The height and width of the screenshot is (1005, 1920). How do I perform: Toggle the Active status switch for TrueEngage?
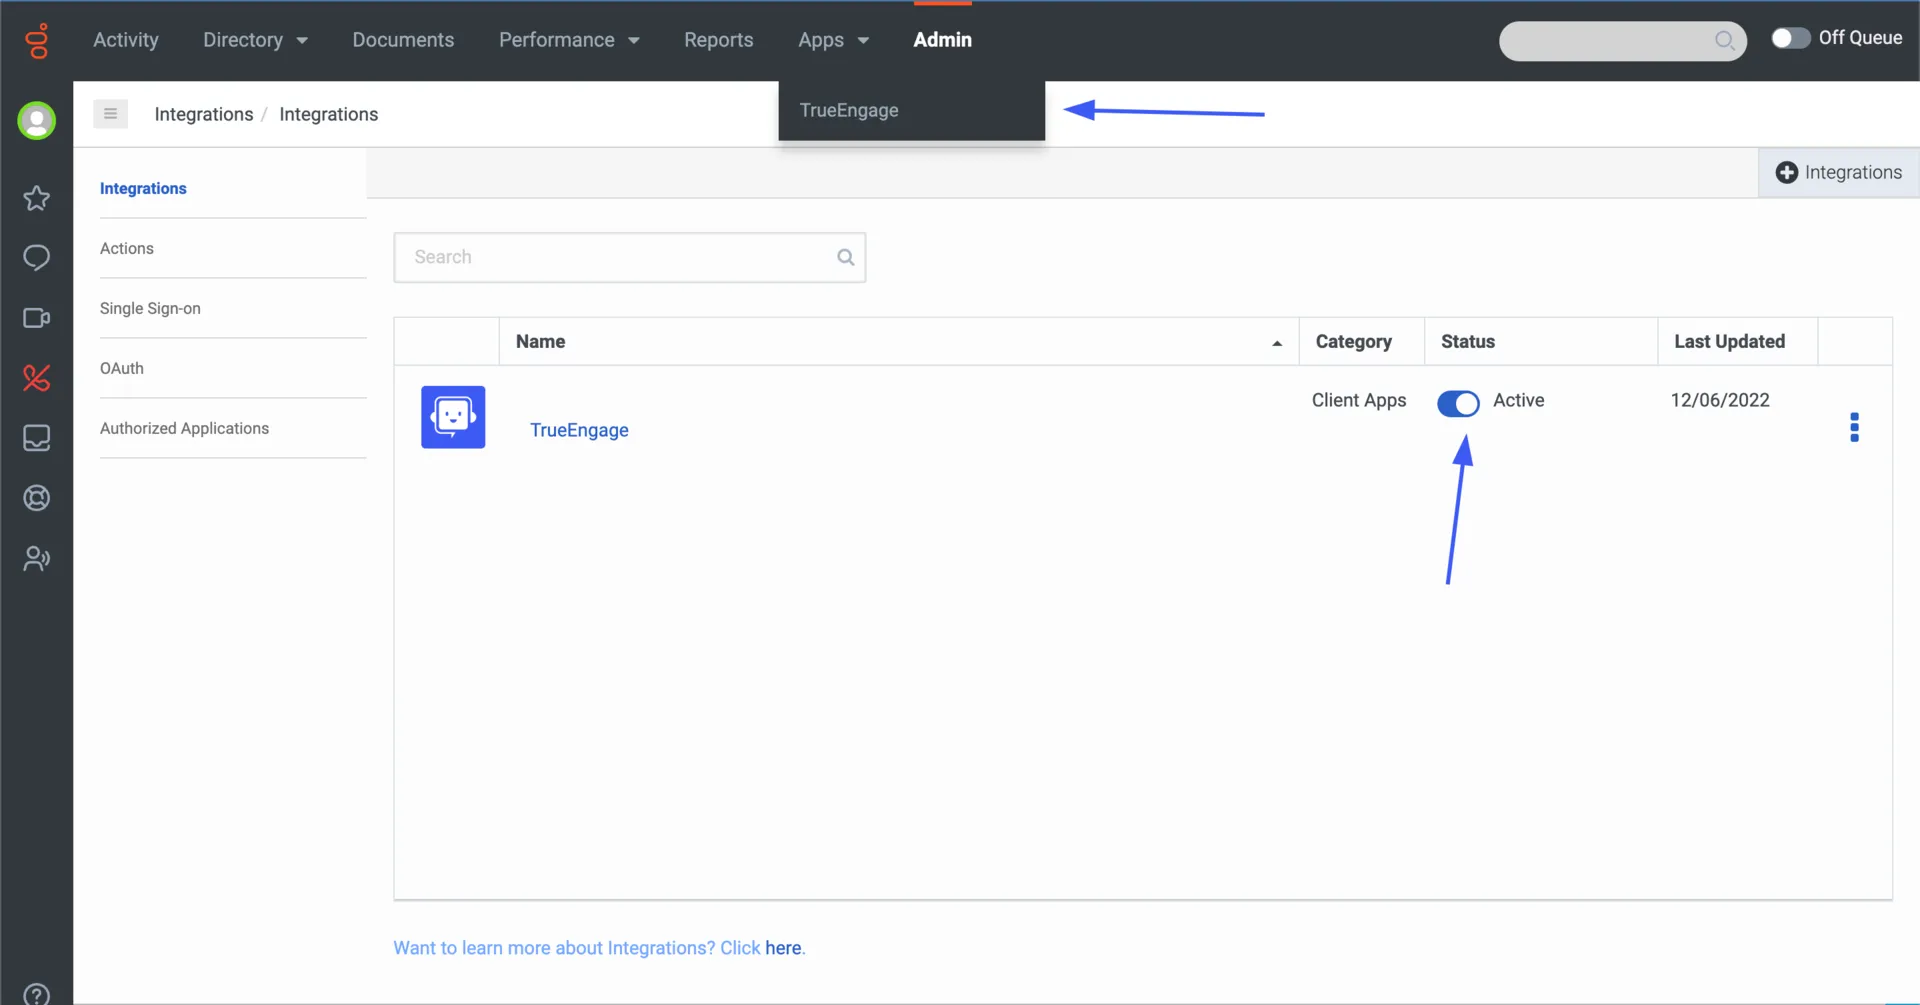click(x=1458, y=403)
